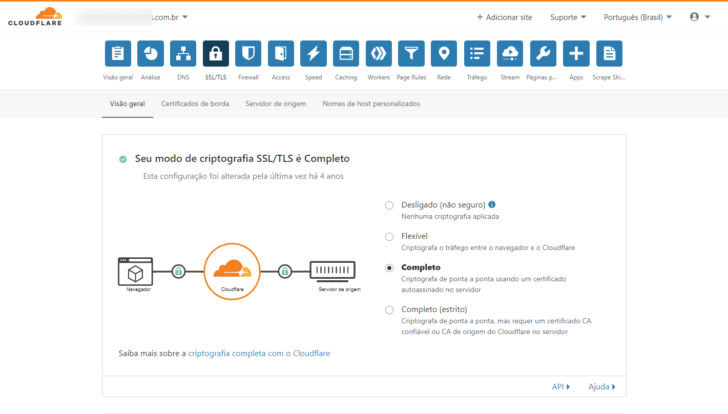Click the Navegador browser diagram image

136,274
